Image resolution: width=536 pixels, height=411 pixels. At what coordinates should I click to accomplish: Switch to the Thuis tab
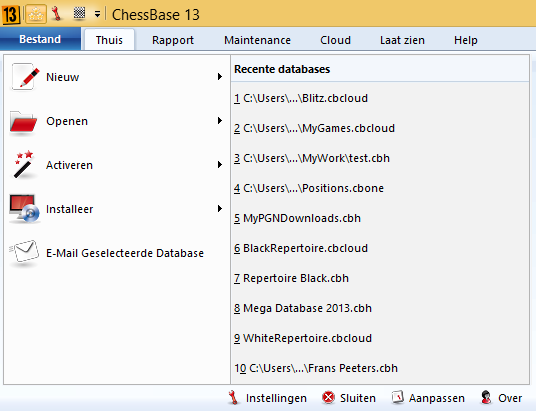pyautogui.click(x=109, y=40)
